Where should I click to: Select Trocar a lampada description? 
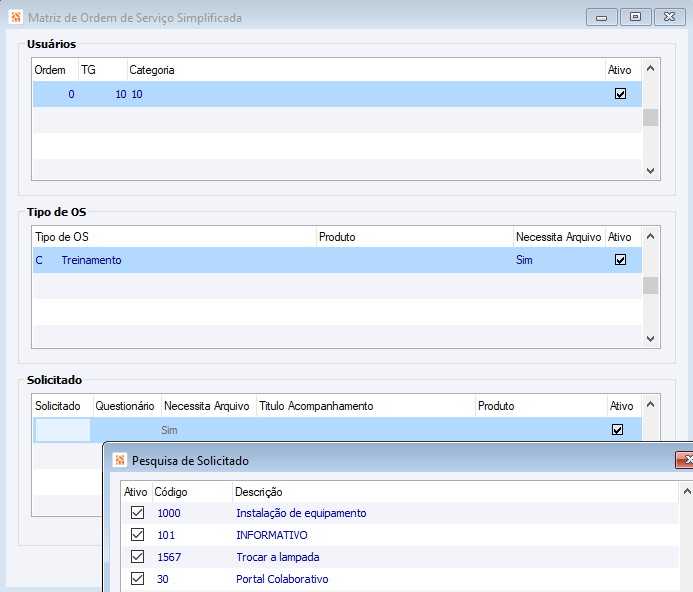tap(278, 557)
